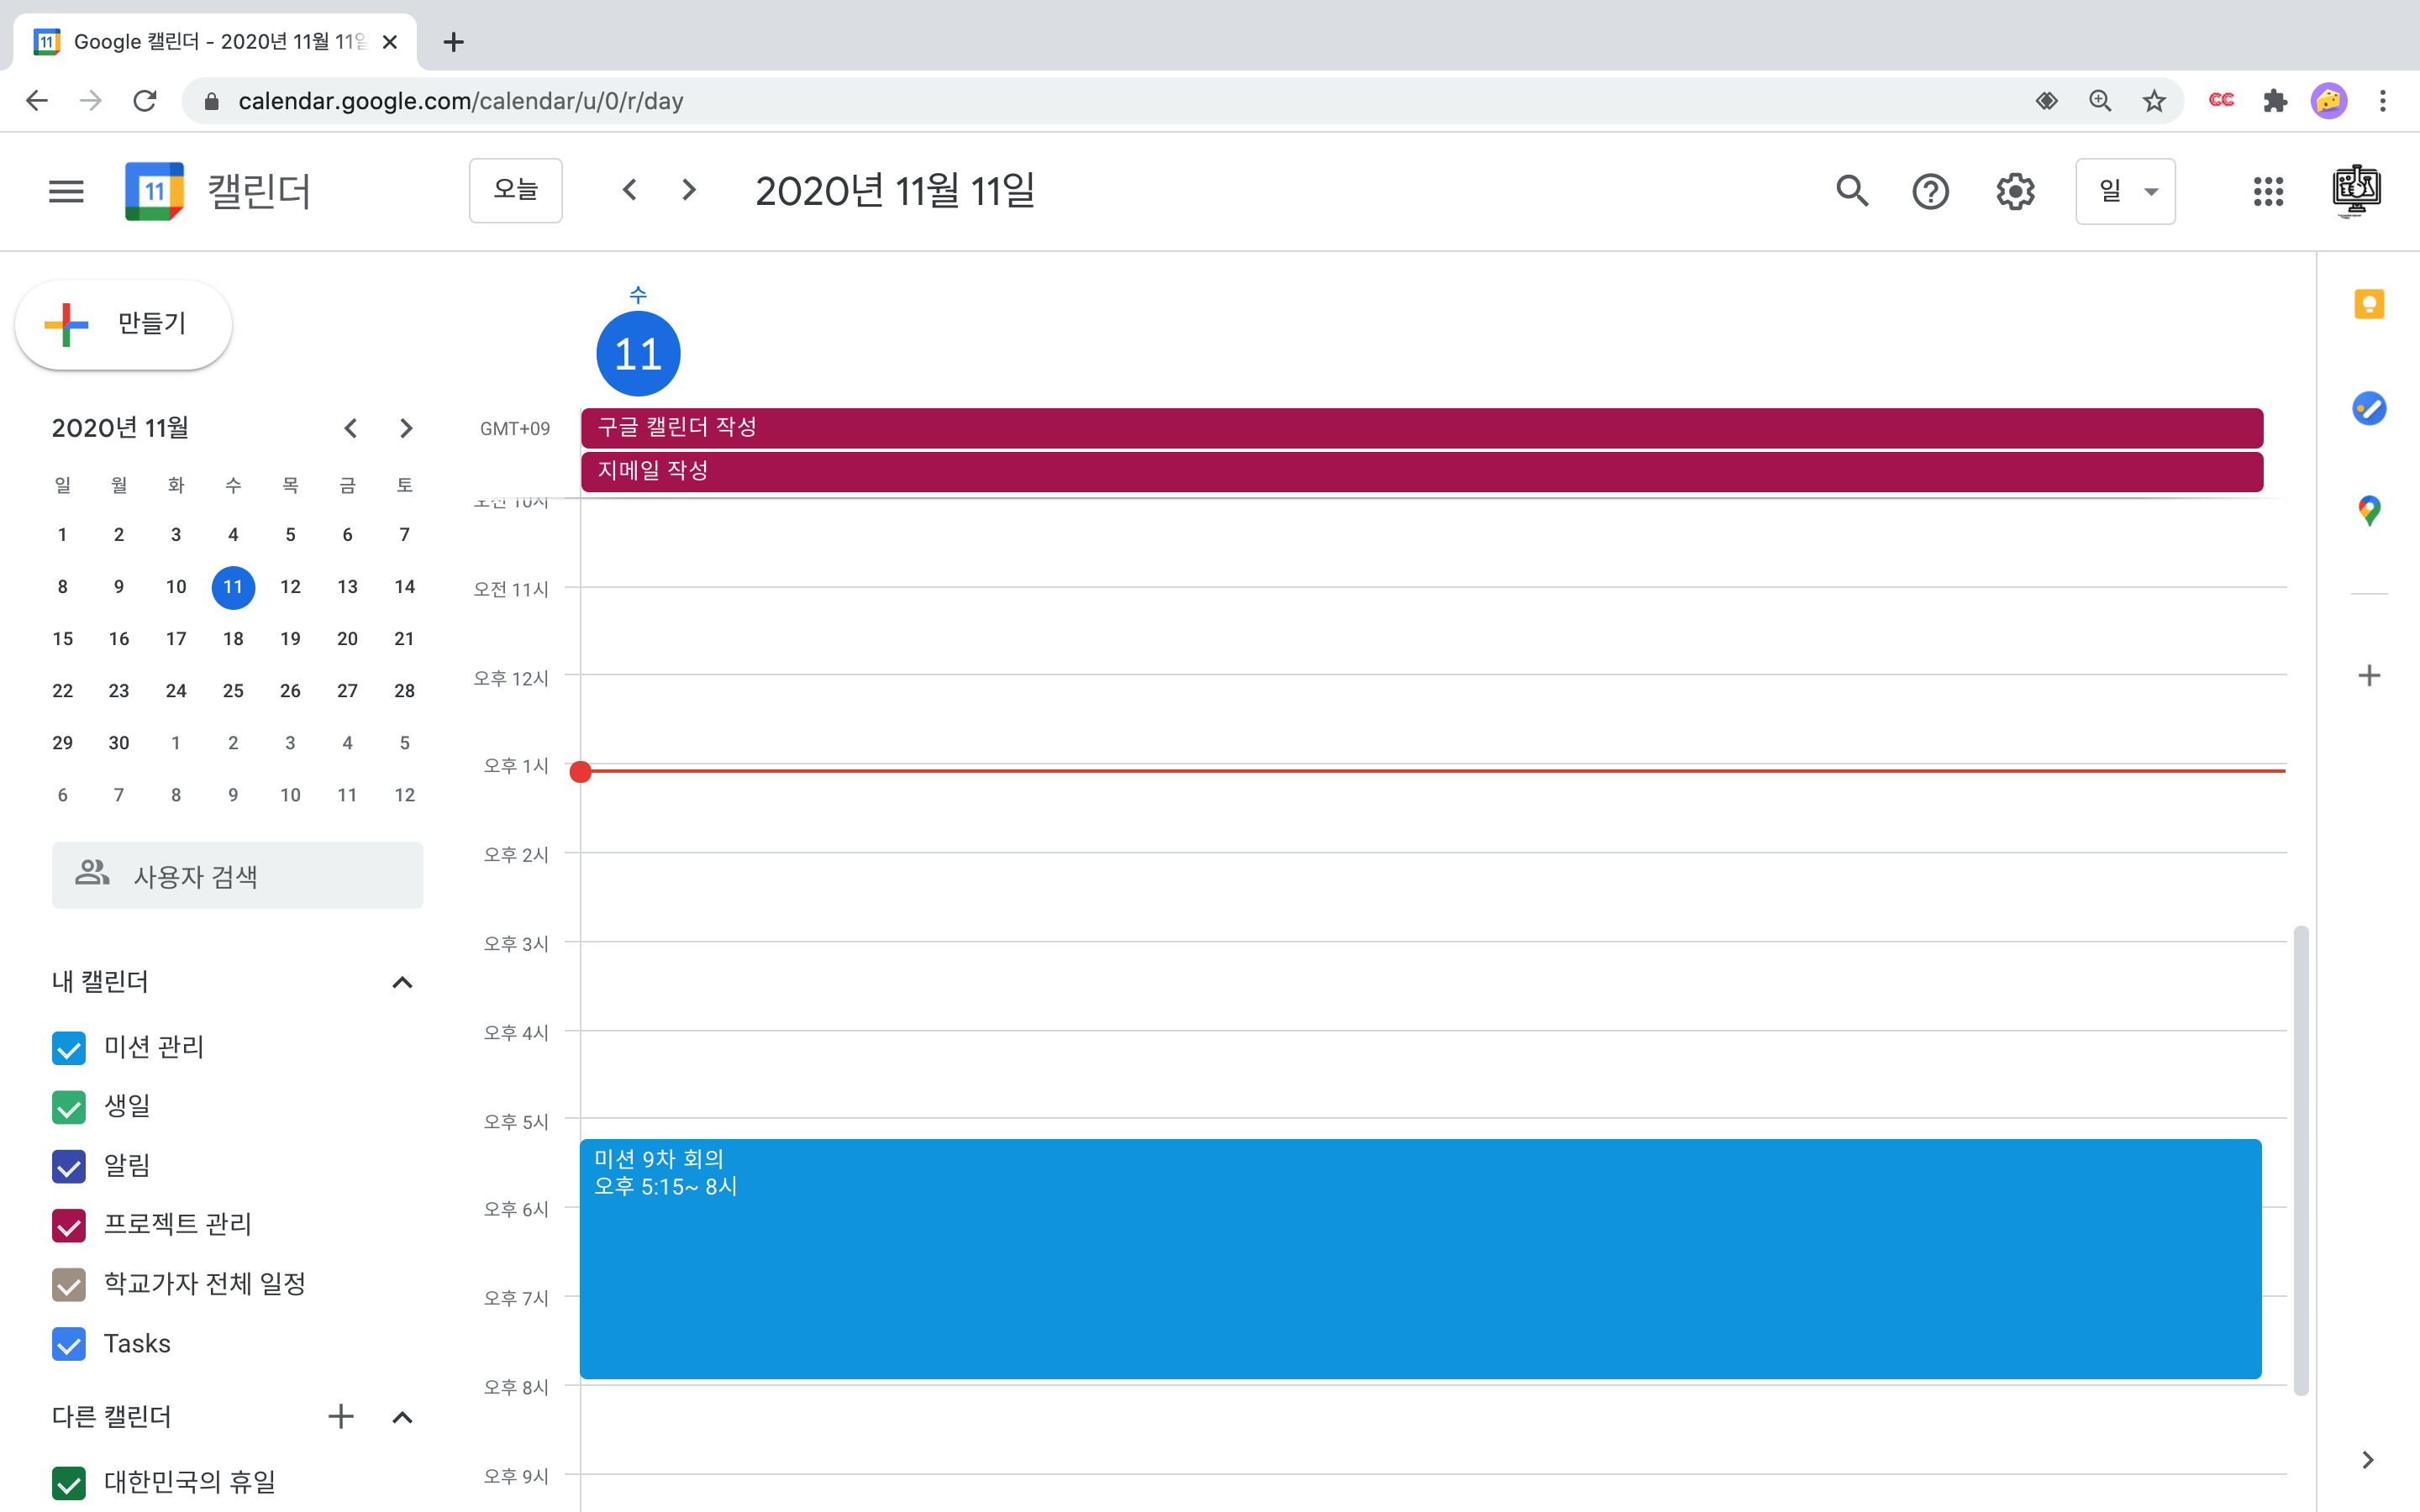Open the main hamburger menu
The width and height of the screenshot is (2420, 1512).
coord(66,190)
